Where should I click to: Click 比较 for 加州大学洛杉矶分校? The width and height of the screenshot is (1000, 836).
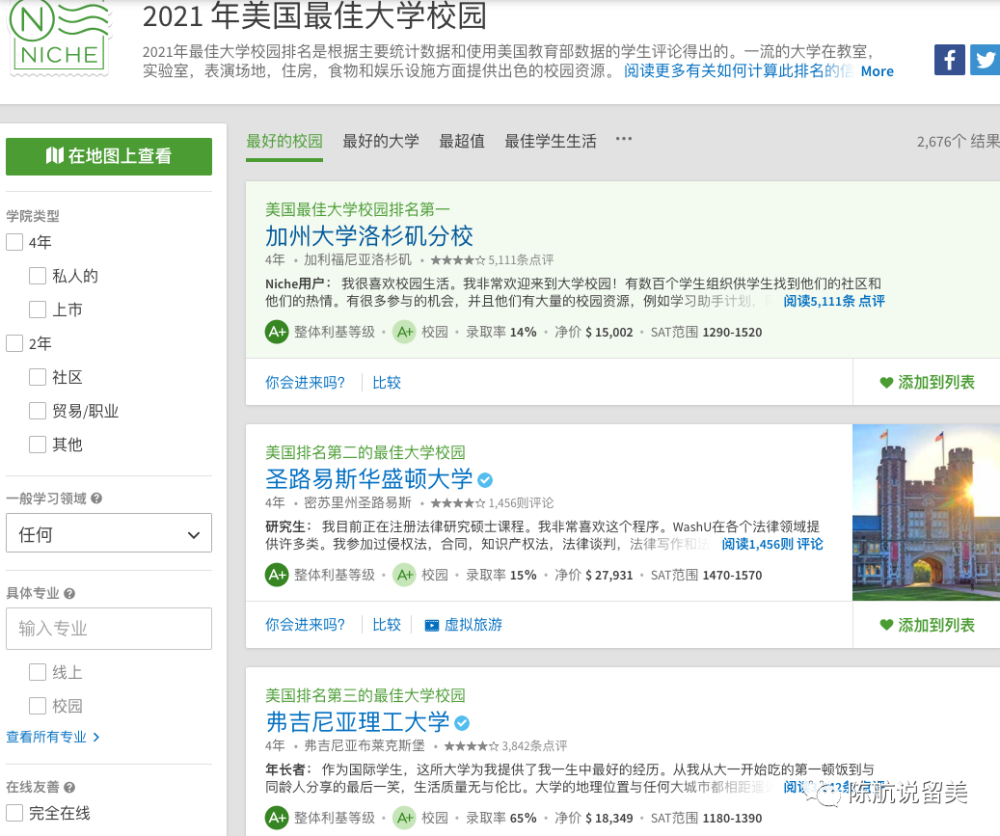[386, 383]
